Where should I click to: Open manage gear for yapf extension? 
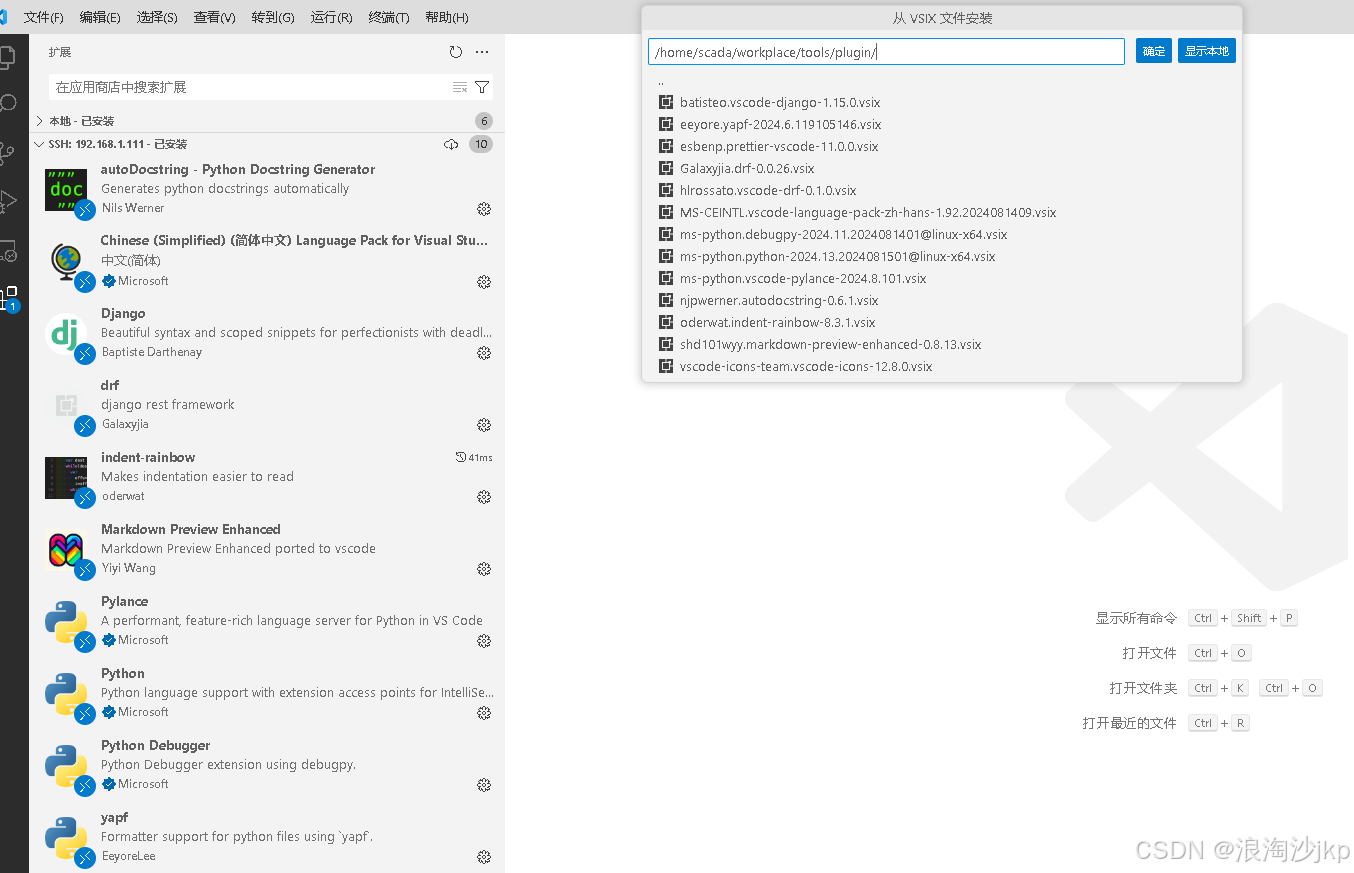tap(484, 857)
